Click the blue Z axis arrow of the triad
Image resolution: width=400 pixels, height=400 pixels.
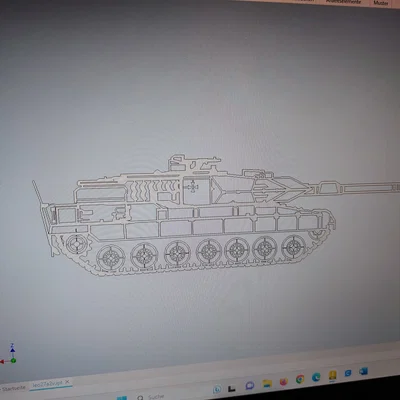(12, 349)
